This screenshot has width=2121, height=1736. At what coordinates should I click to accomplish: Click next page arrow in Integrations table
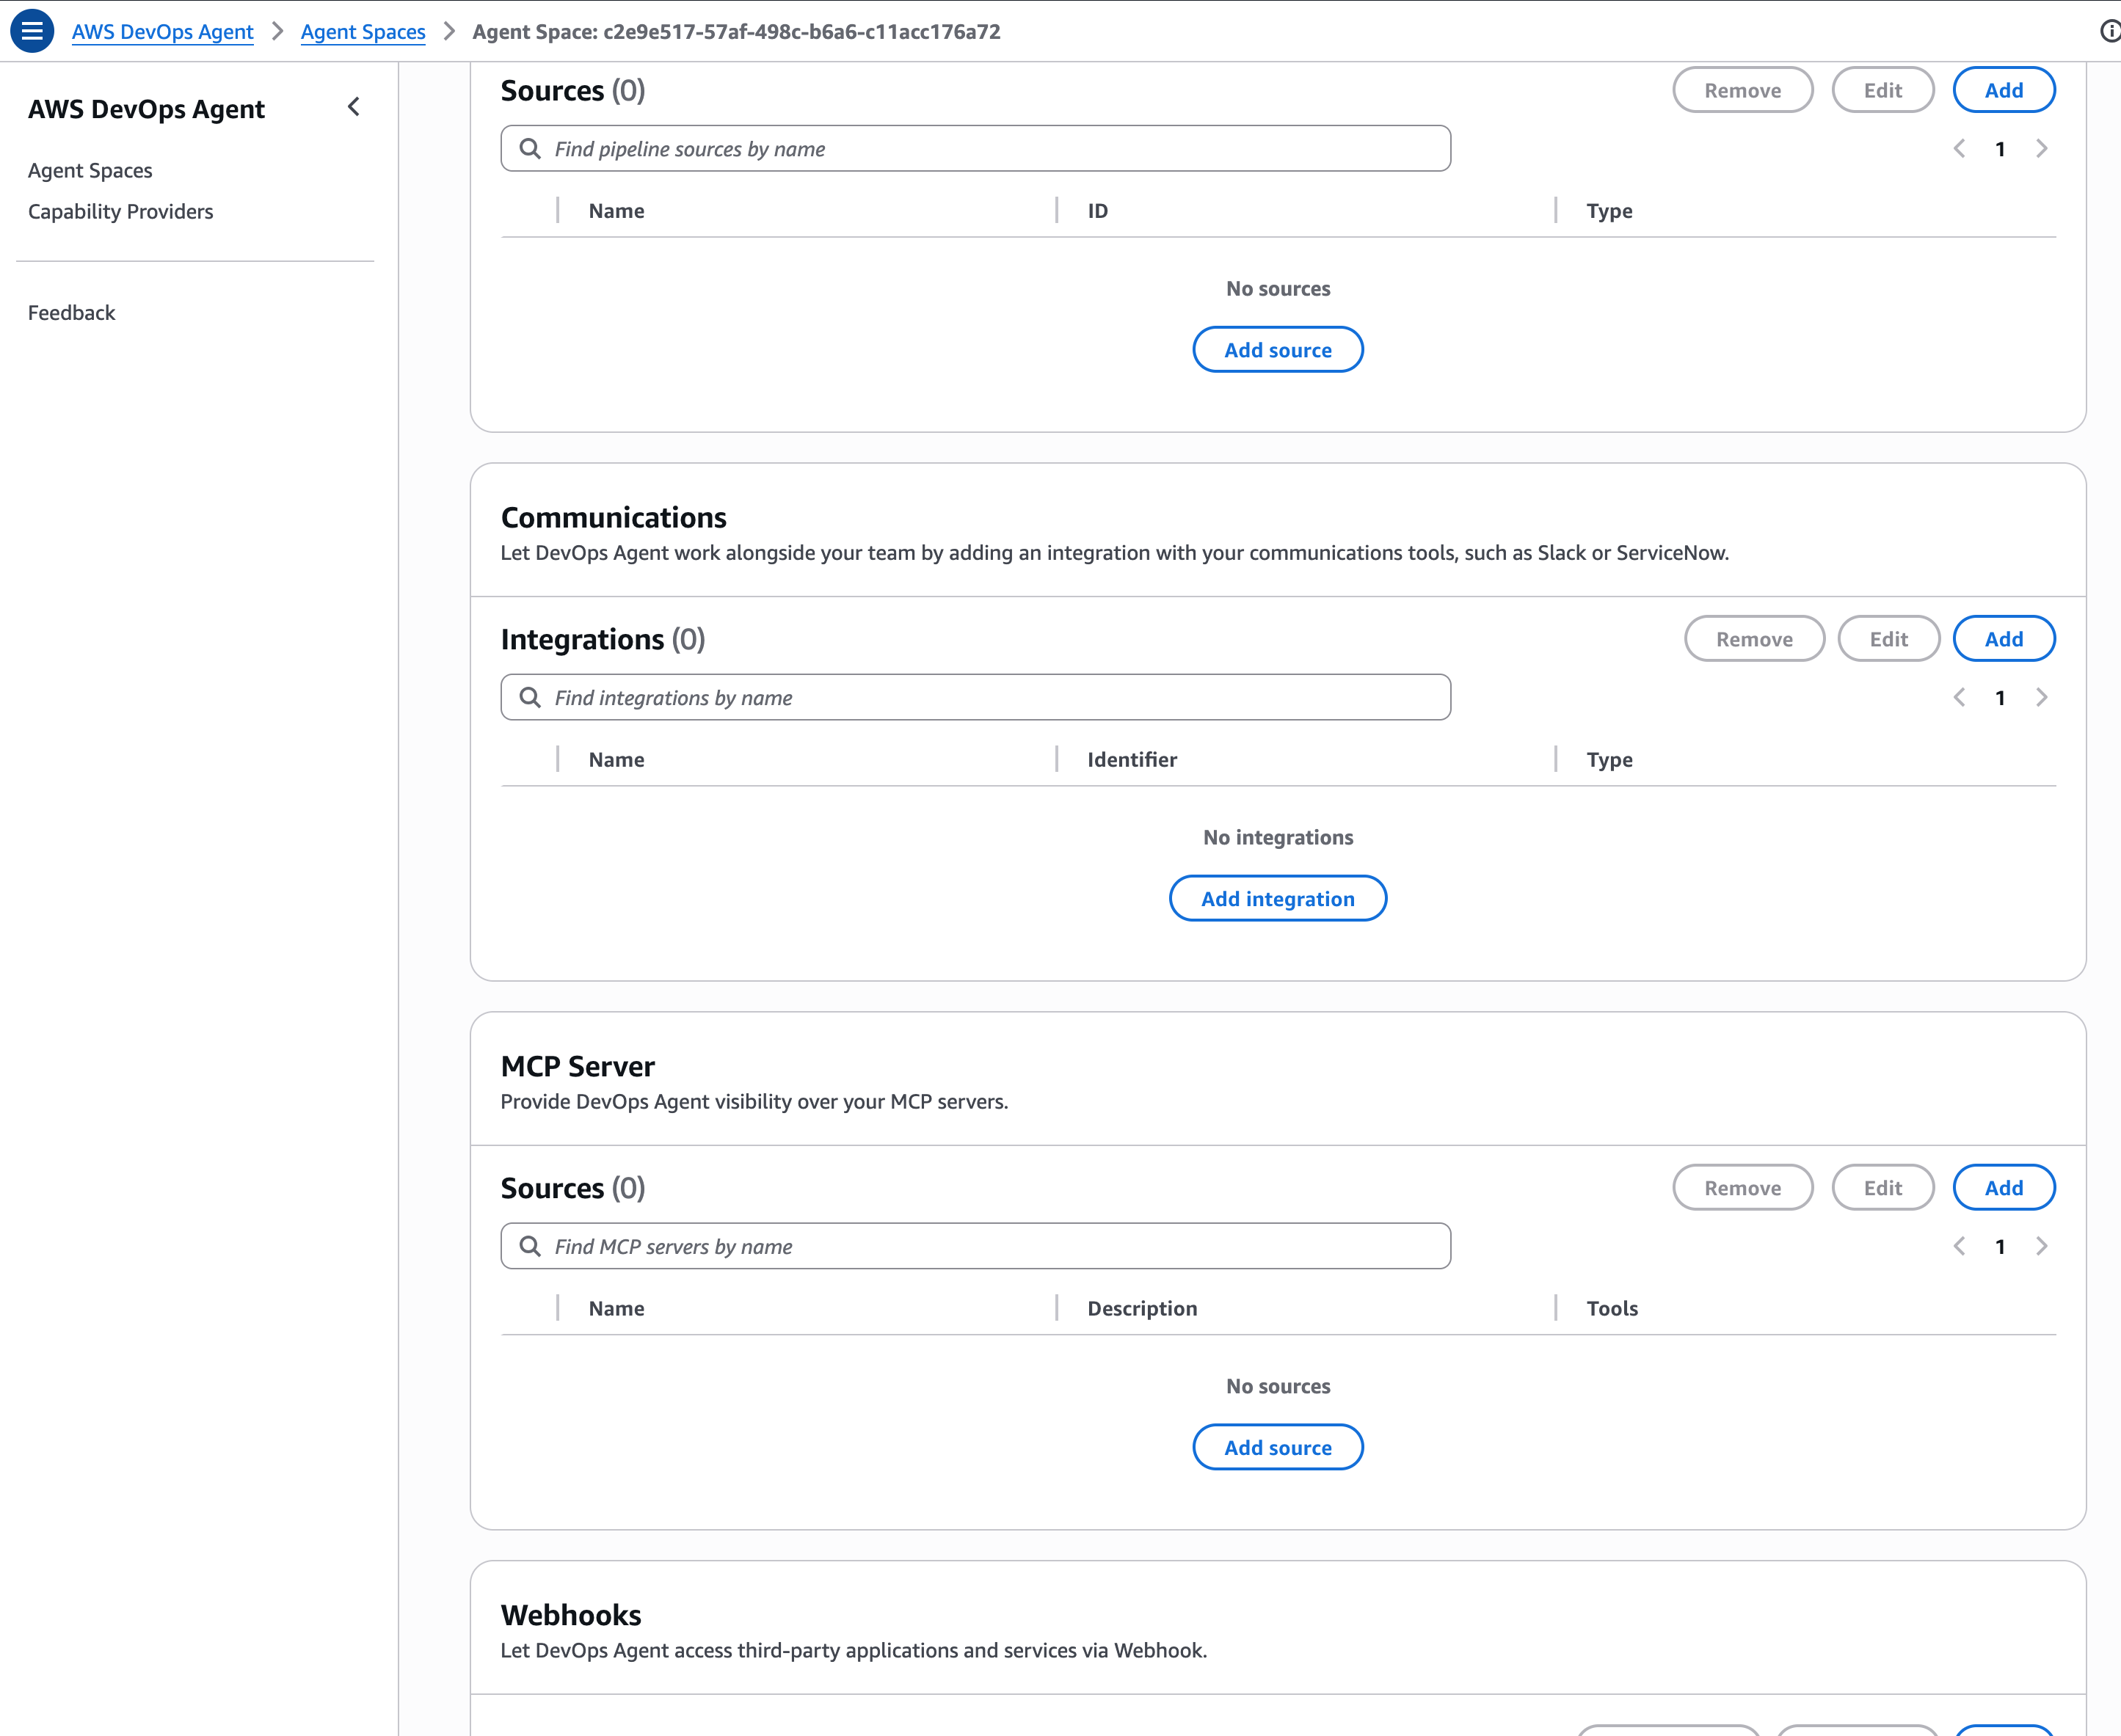tap(2041, 698)
